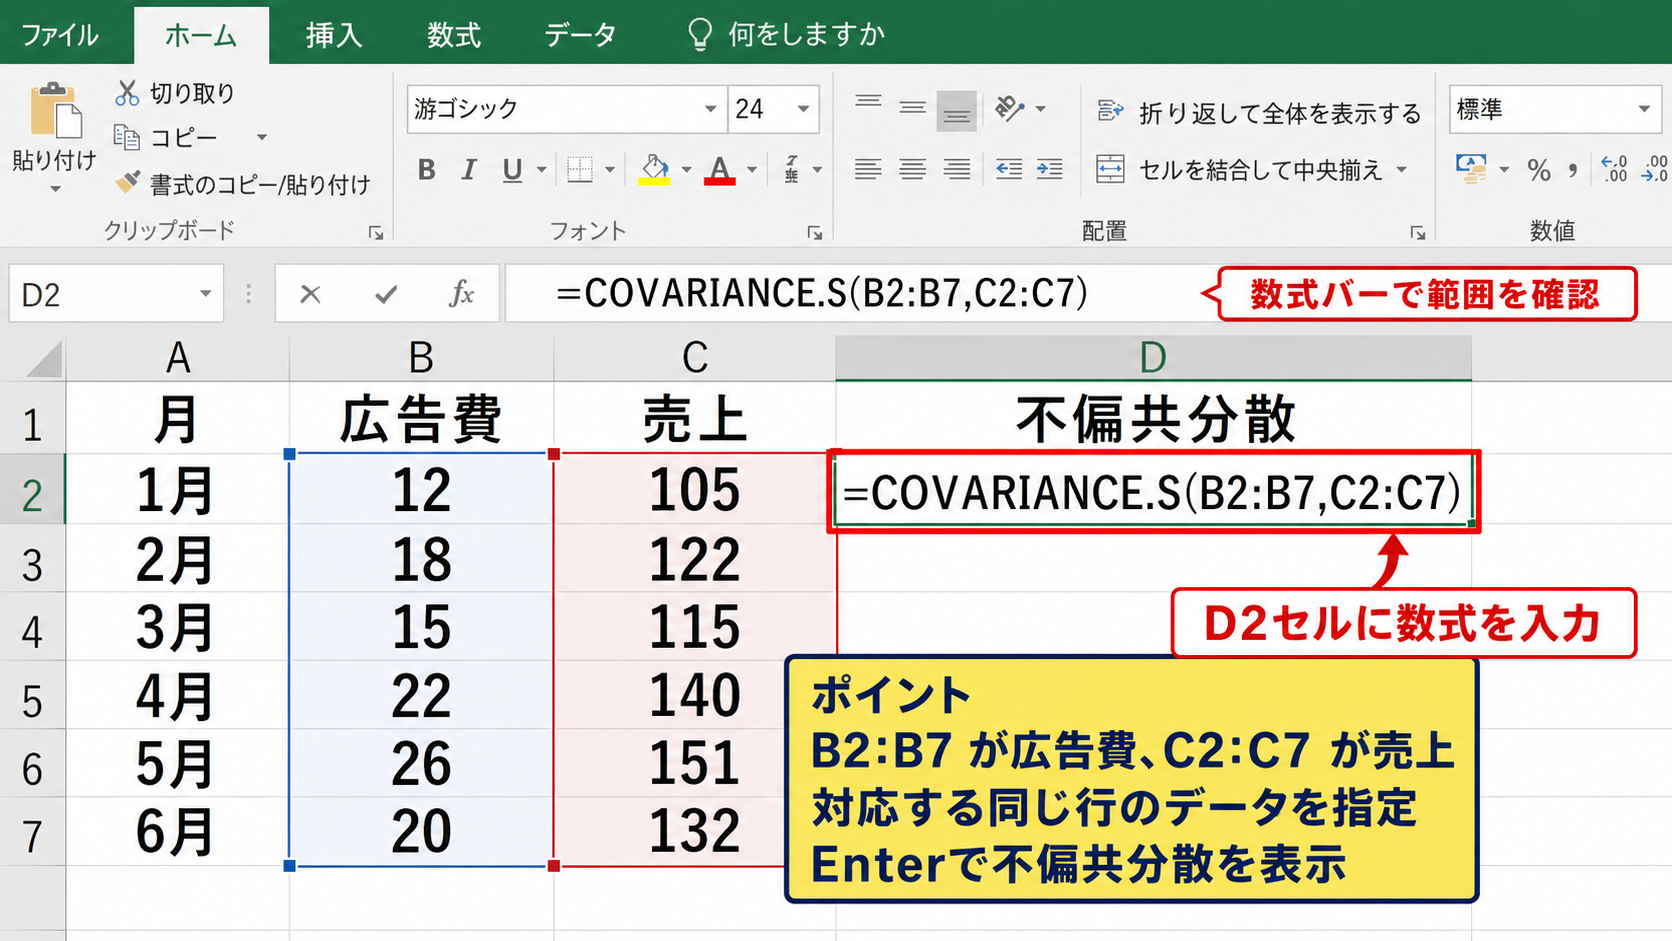This screenshot has height=941, width=1672.
Task: Open alignment group dialog launcher
Action: click(x=1418, y=233)
